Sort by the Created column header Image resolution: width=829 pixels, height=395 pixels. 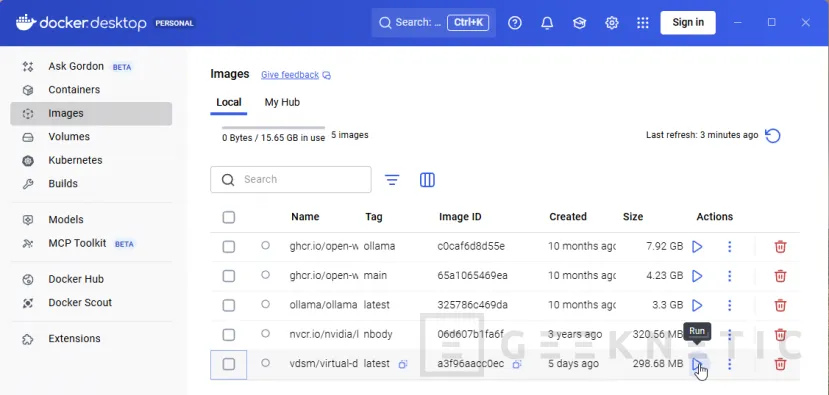coord(568,217)
